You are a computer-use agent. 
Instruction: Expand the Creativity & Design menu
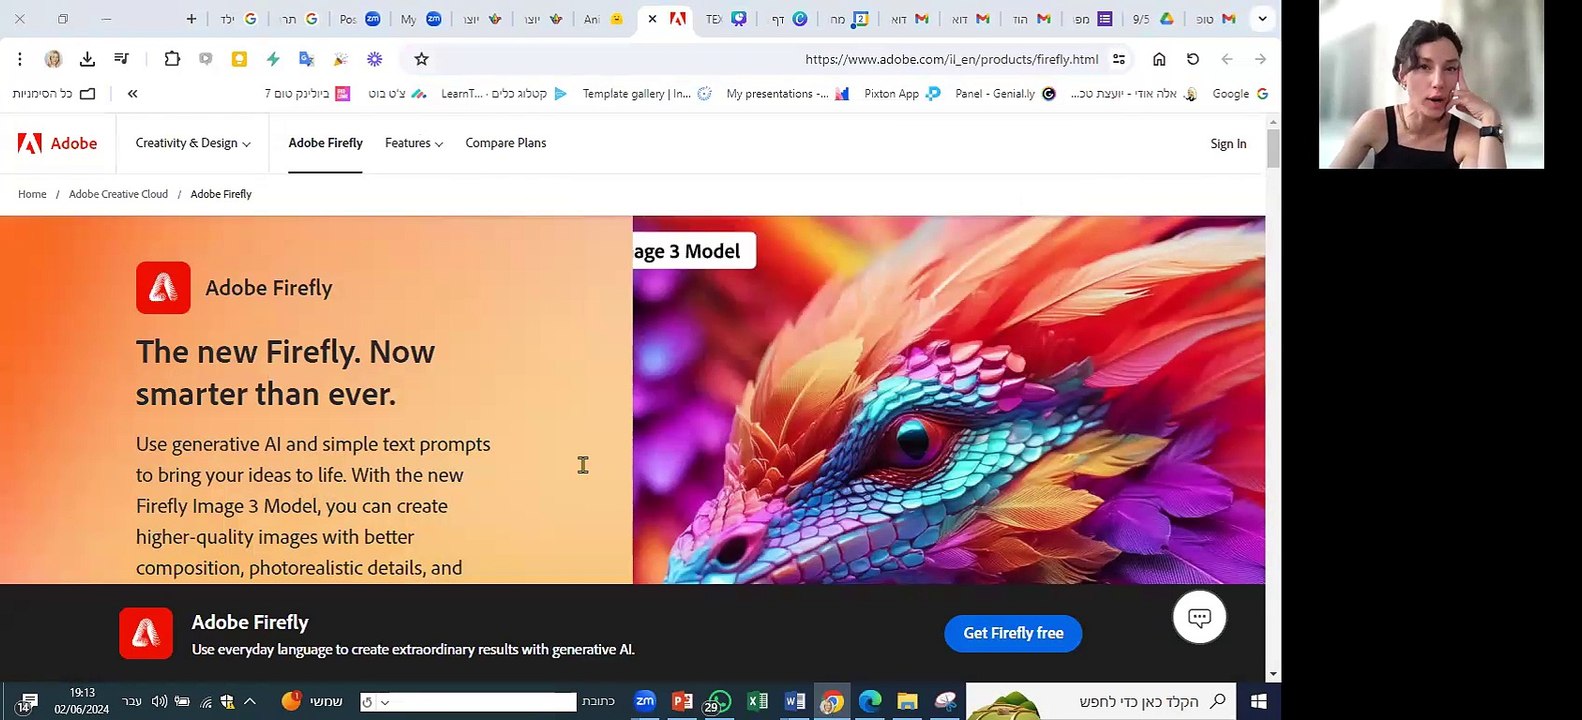click(x=193, y=143)
